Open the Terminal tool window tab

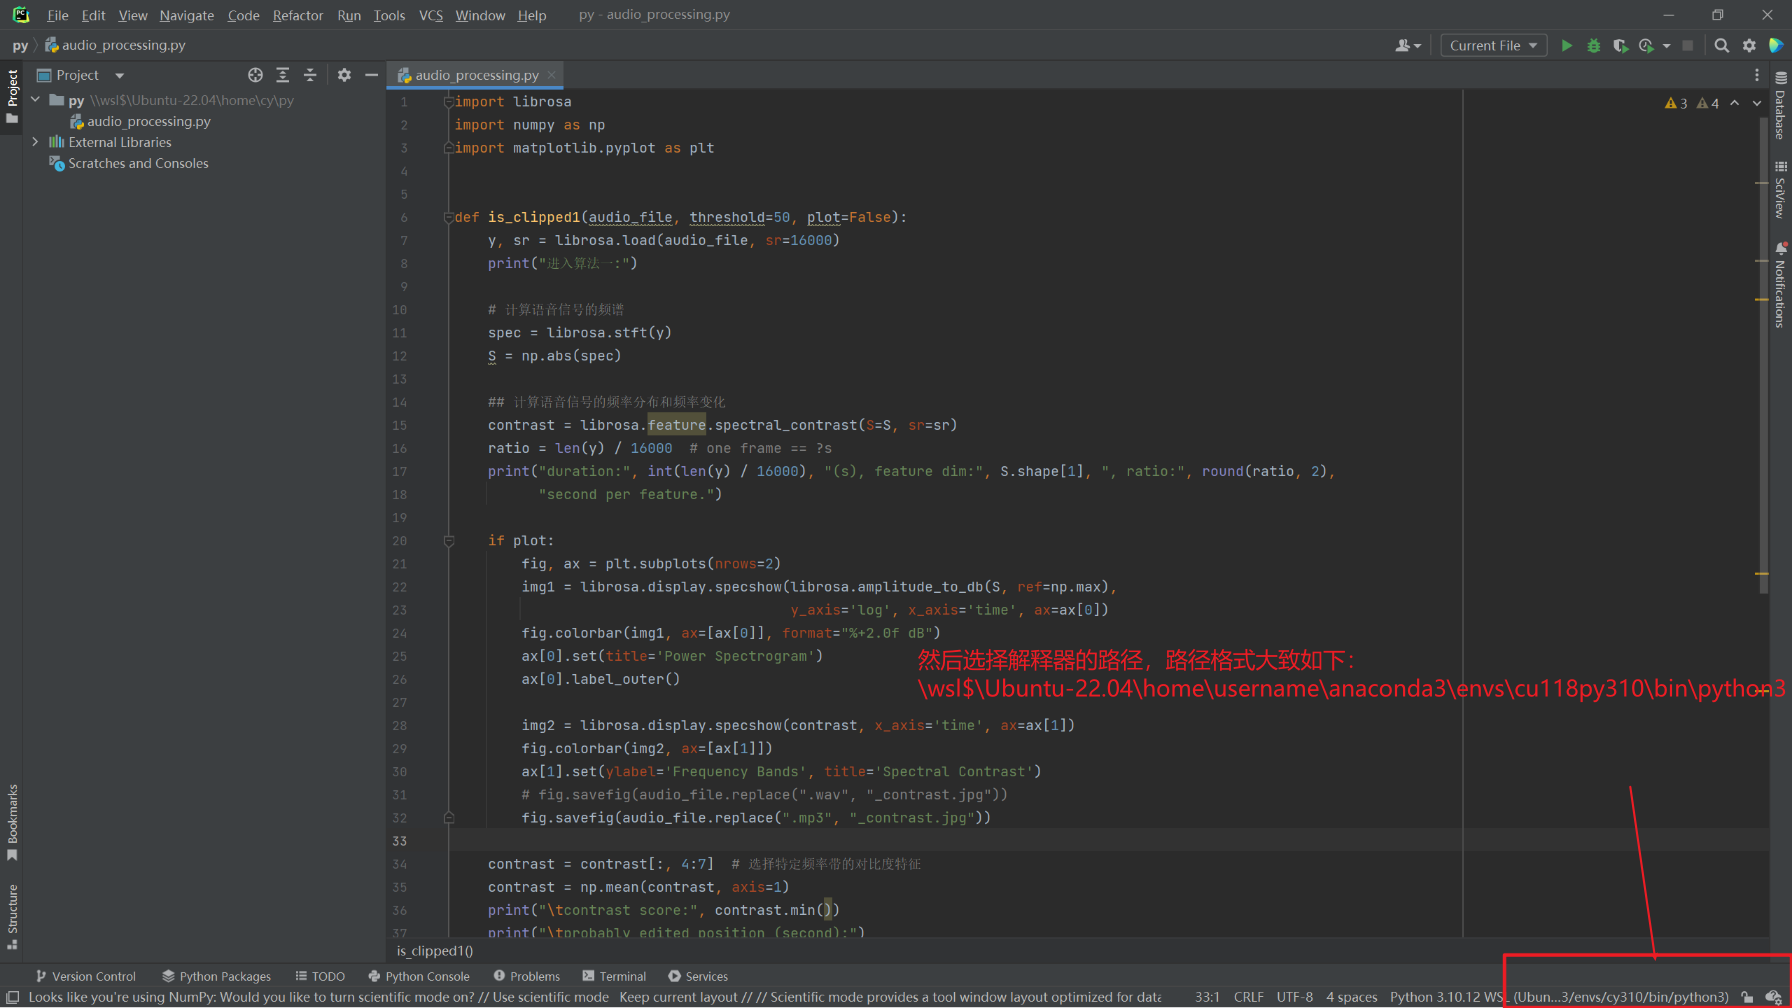tap(614, 976)
